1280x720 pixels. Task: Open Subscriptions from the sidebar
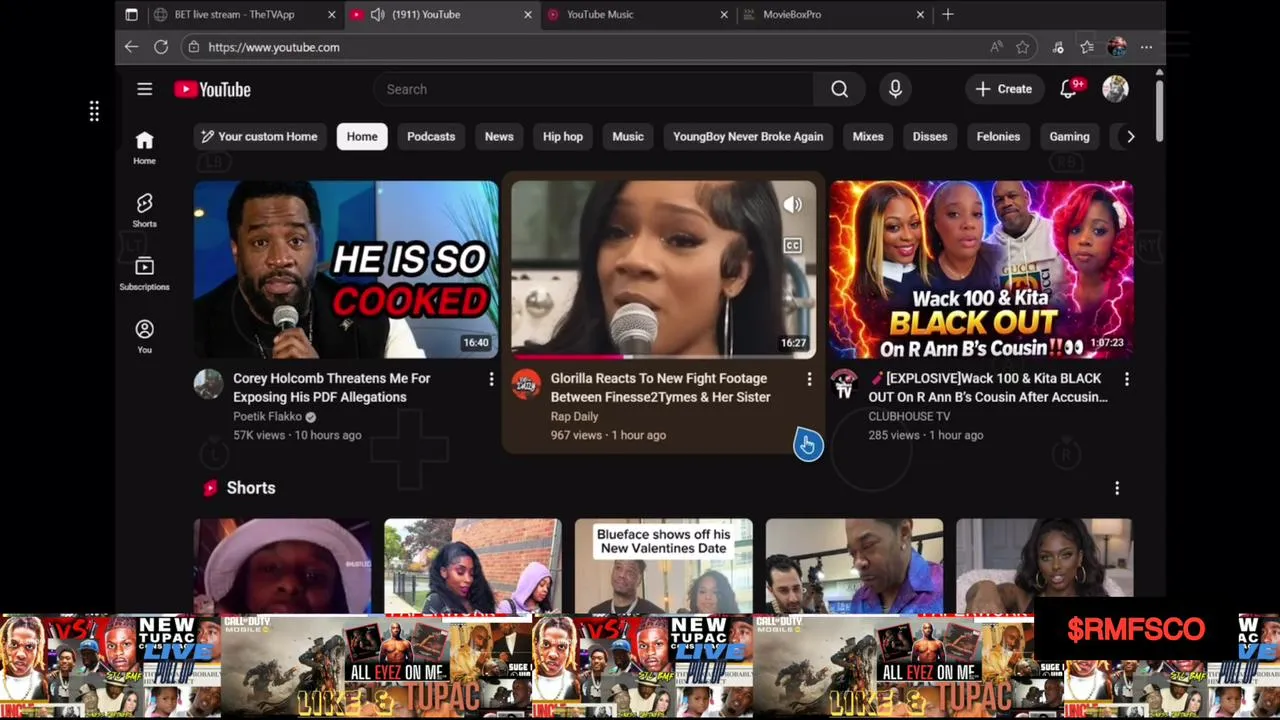coord(144,273)
